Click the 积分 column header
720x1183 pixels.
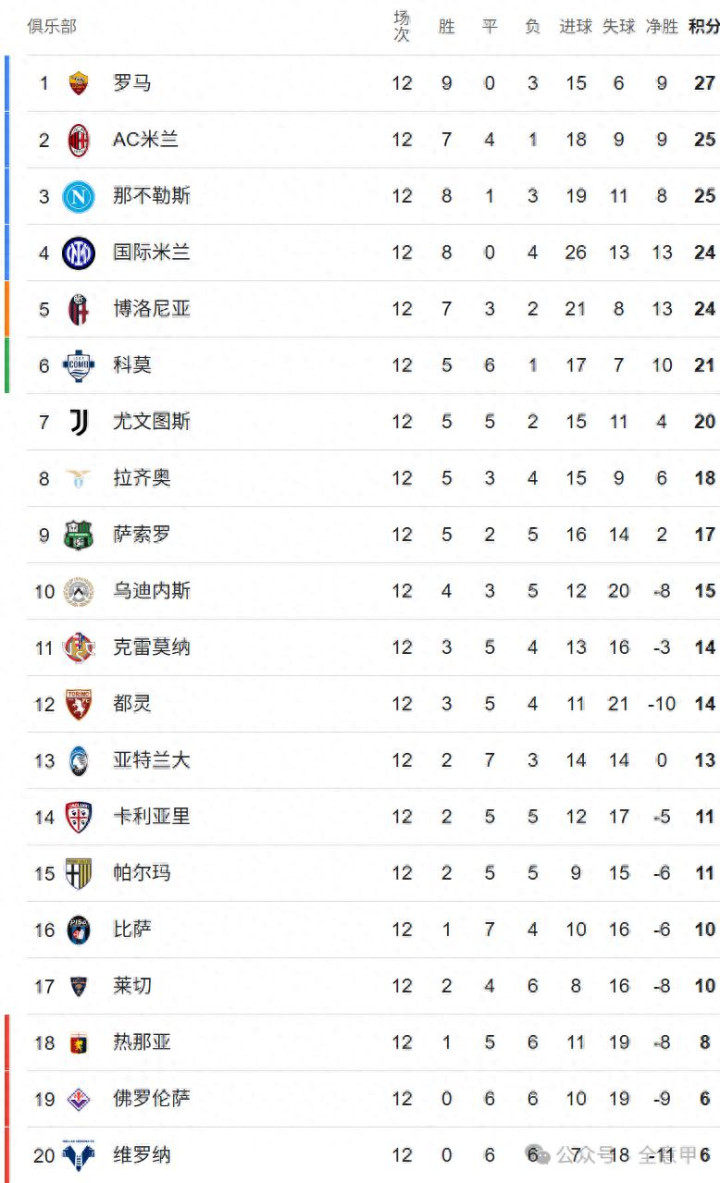(x=704, y=27)
